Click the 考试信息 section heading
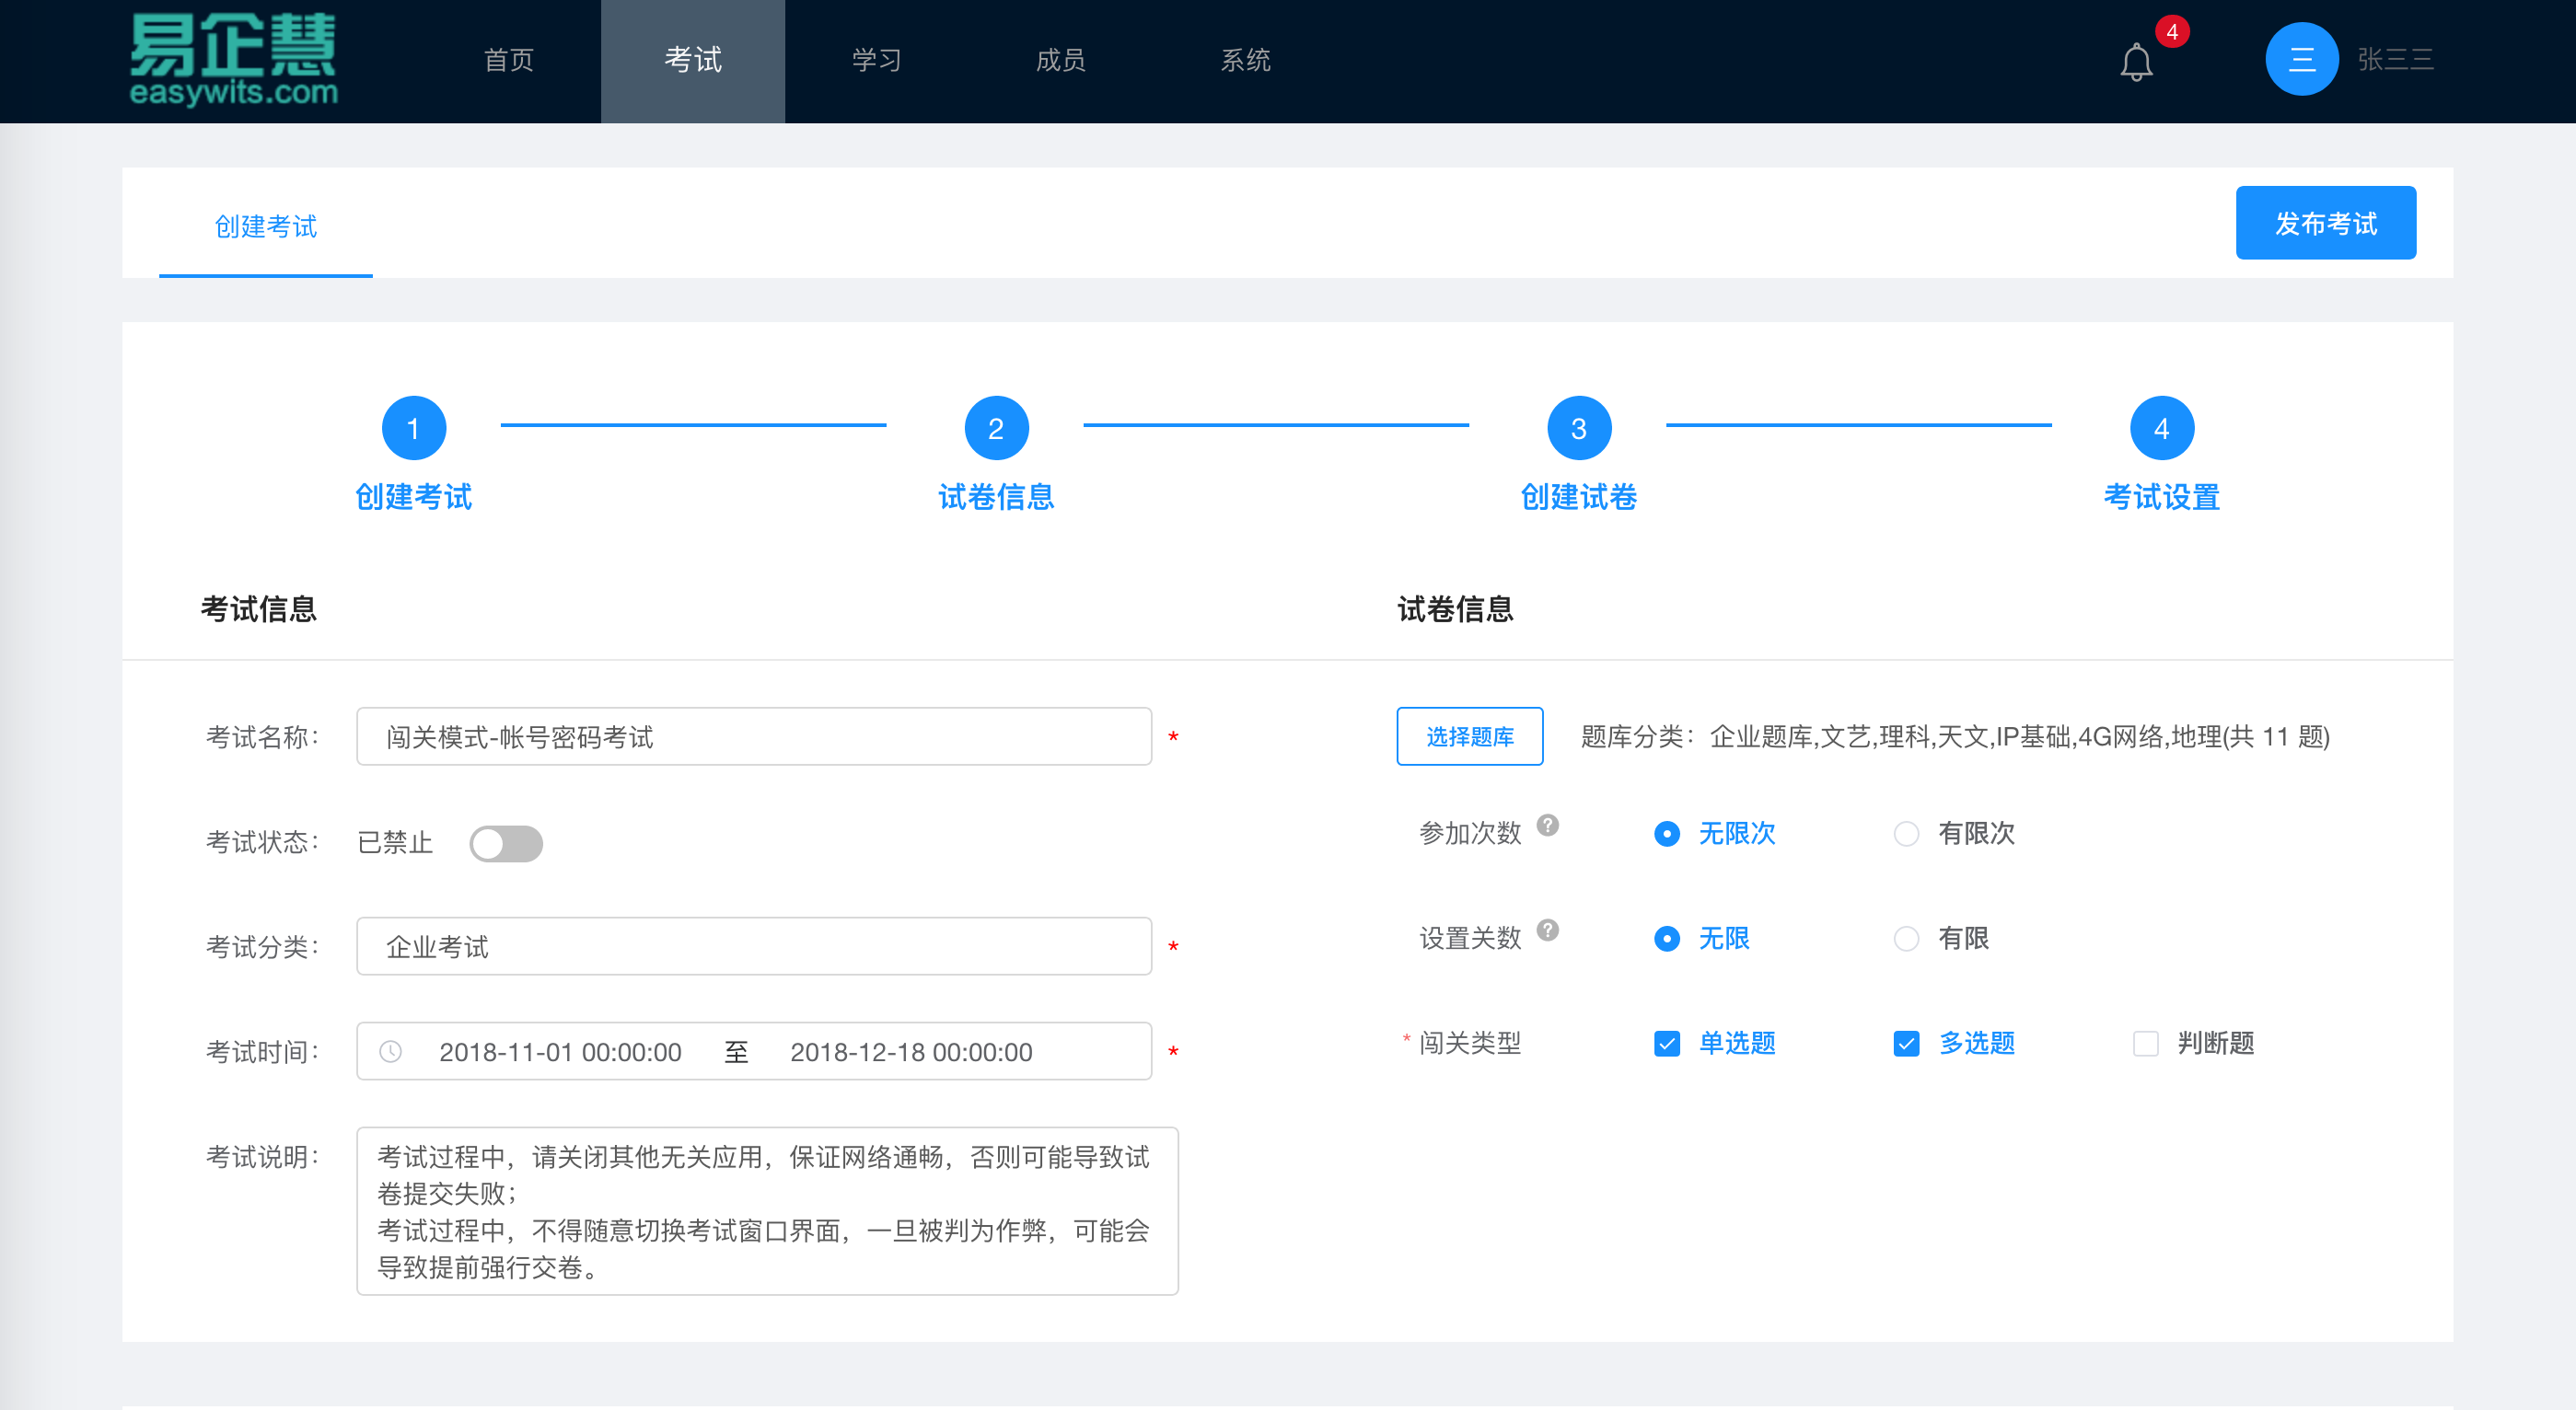 (258, 609)
